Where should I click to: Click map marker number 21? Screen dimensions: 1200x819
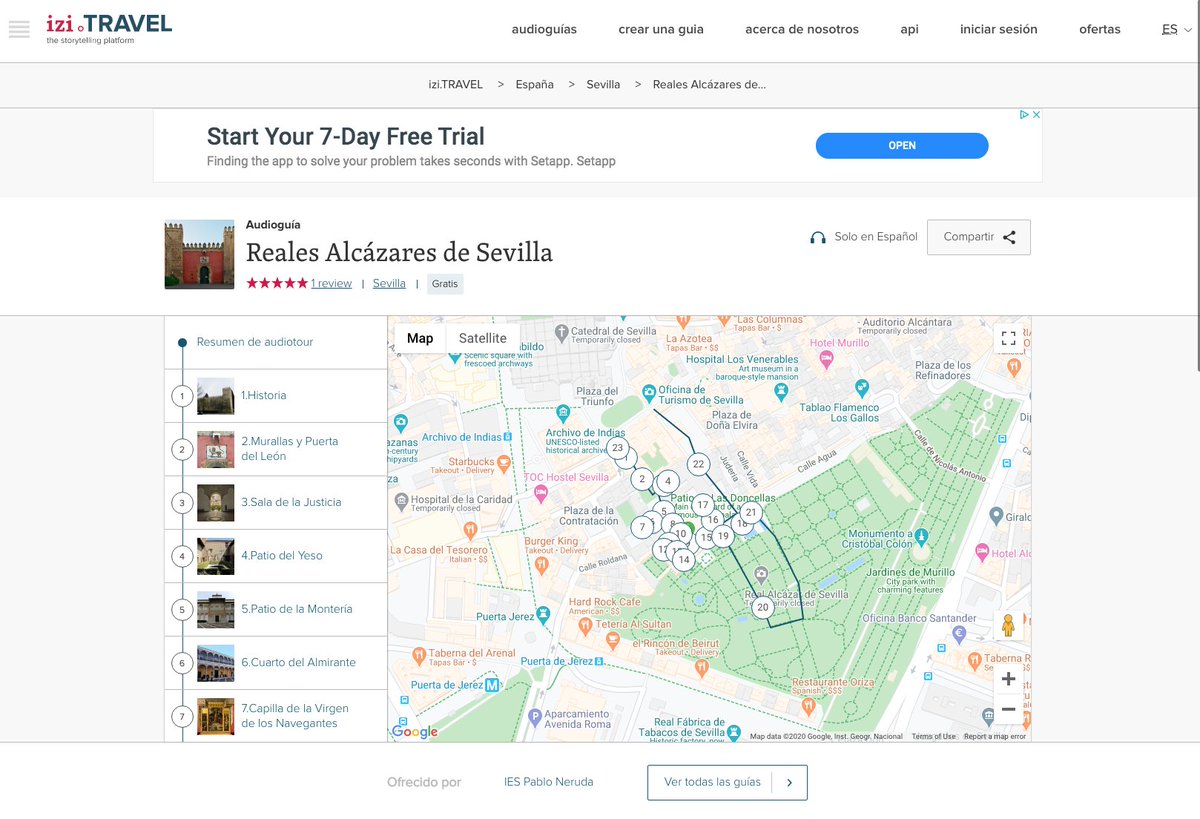point(752,512)
